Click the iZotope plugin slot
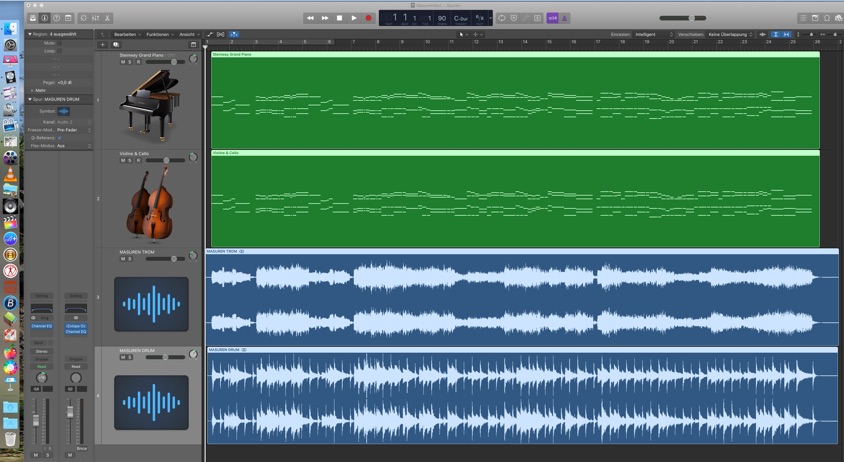The image size is (844, 462). (76, 326)
